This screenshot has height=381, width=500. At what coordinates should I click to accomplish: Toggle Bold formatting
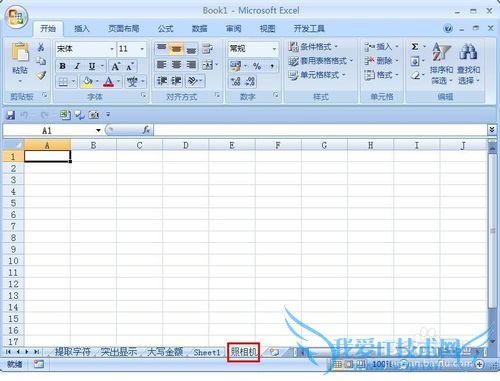(62, 66)
